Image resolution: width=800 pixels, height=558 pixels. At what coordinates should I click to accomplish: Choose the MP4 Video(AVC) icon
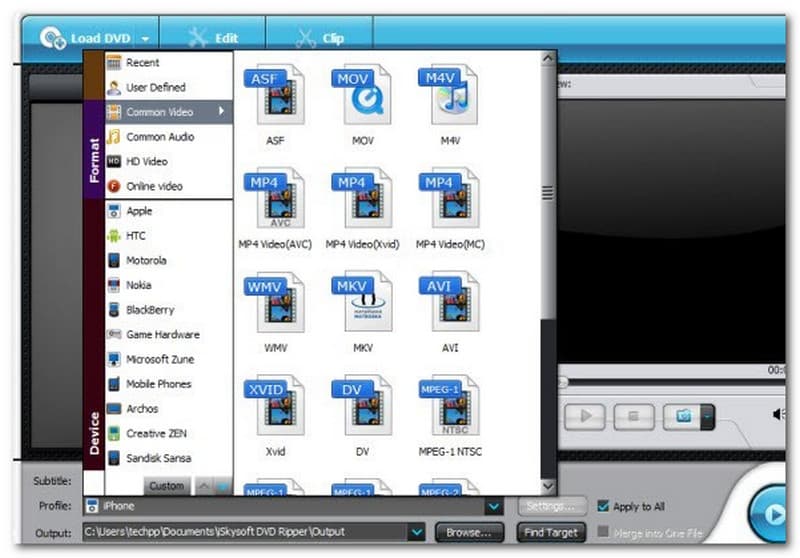273,200
